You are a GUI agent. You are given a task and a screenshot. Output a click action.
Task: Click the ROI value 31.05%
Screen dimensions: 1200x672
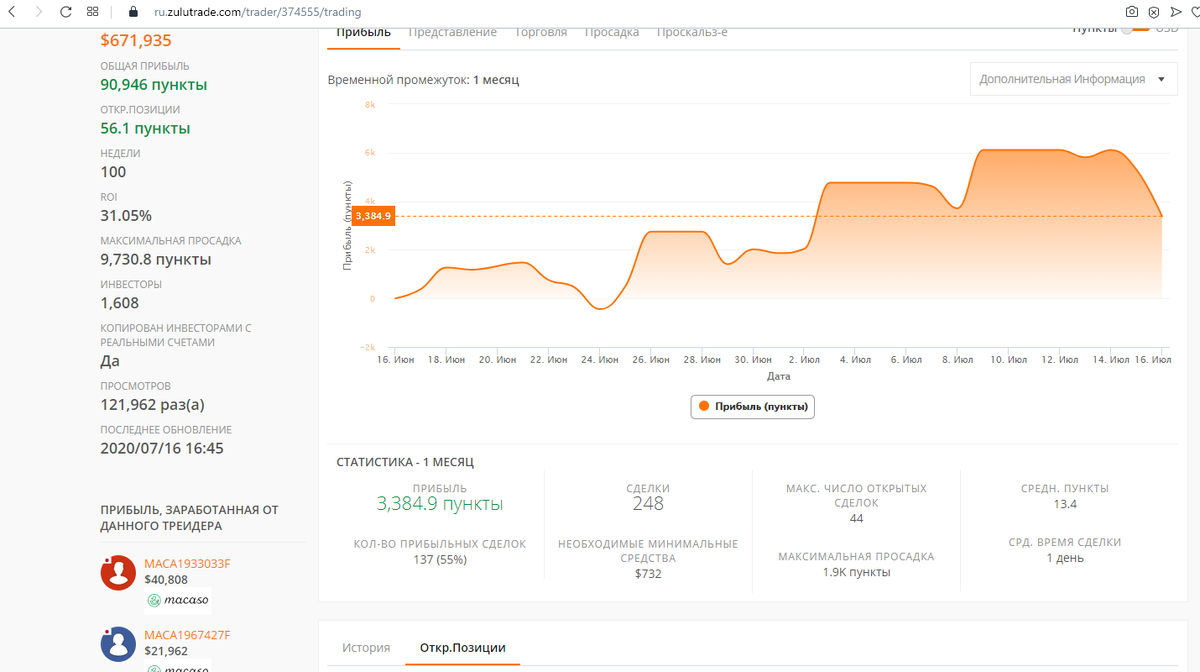click(126, 216)
